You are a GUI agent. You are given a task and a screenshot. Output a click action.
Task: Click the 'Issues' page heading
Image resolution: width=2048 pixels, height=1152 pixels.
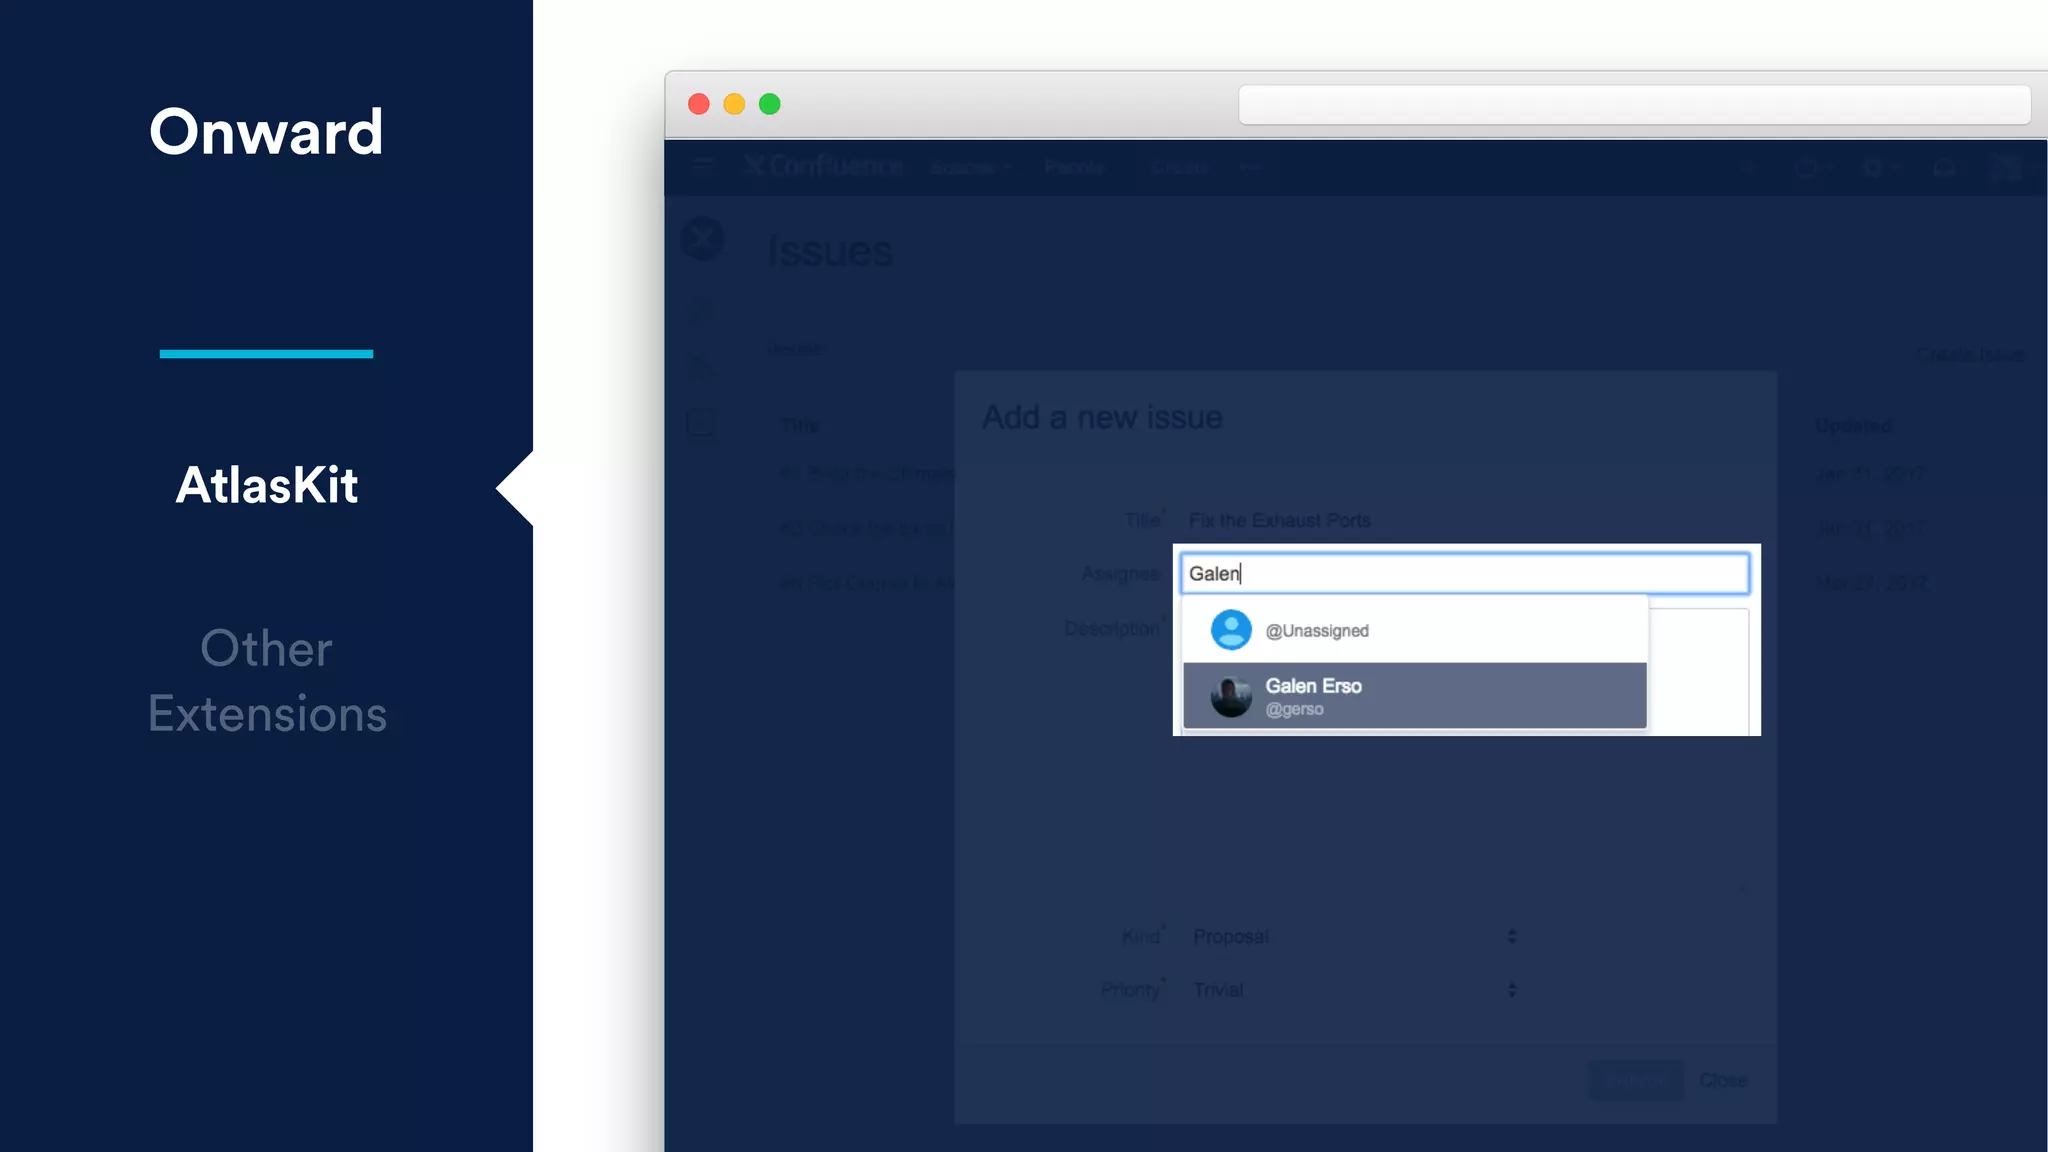pyautogui.click(x=830, y=251)
